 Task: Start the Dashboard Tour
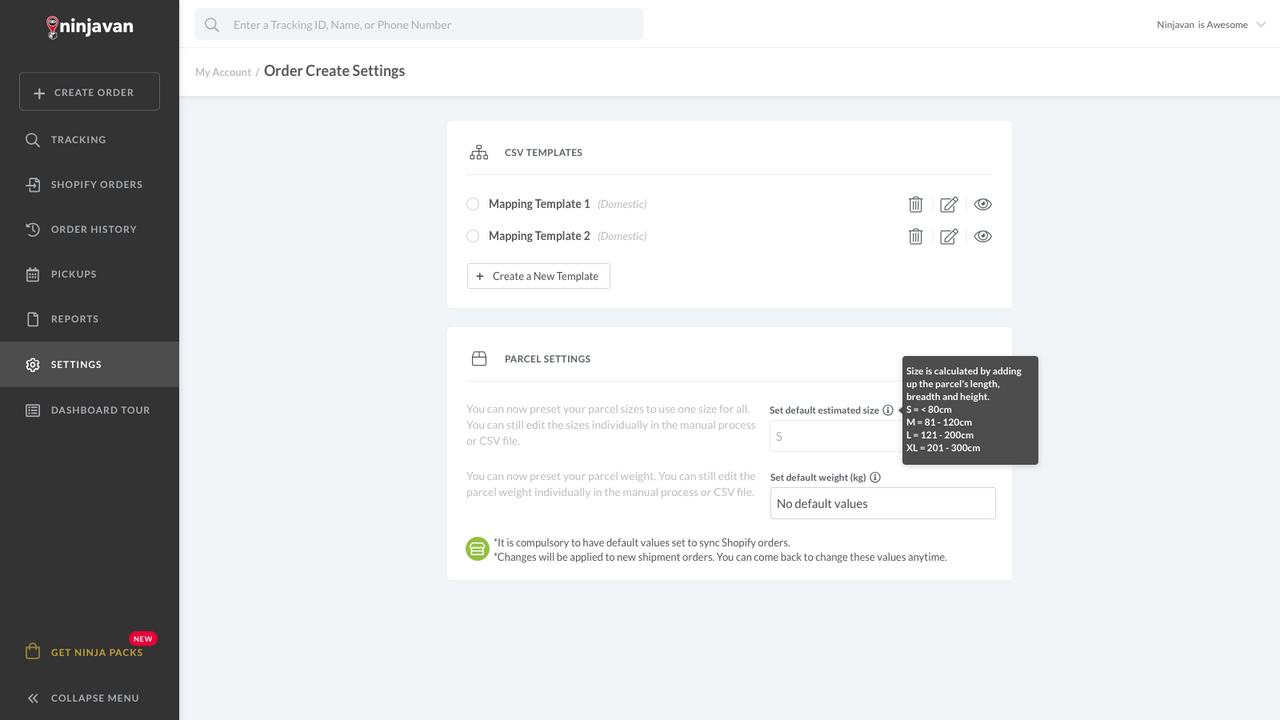pyautogui.click(x=89, y=410)
